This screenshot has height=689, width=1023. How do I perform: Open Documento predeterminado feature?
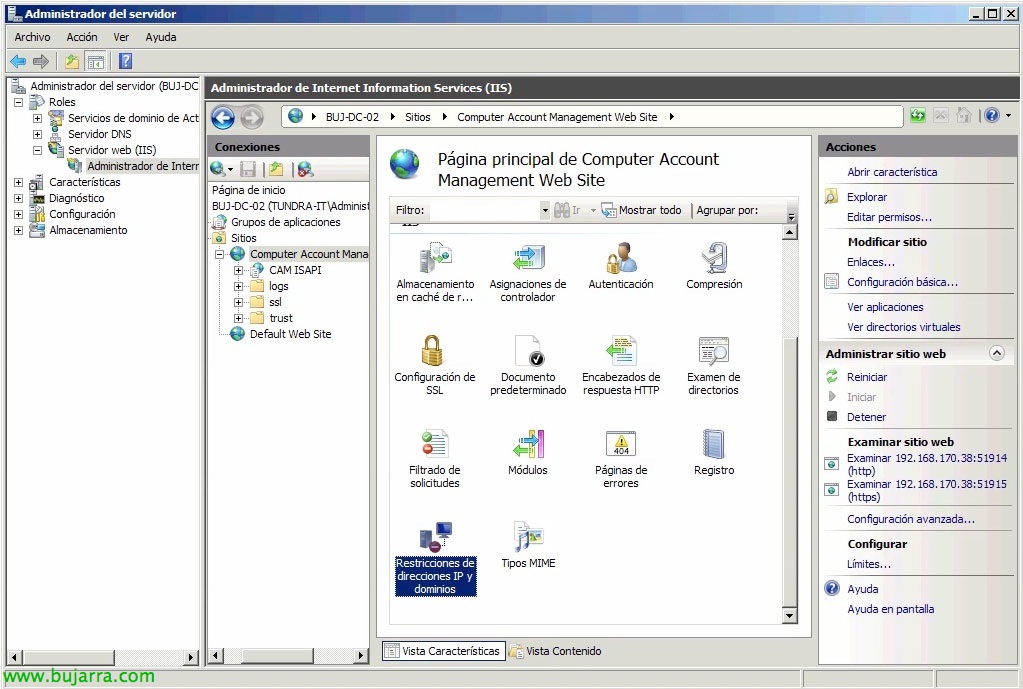click(528, 365)
